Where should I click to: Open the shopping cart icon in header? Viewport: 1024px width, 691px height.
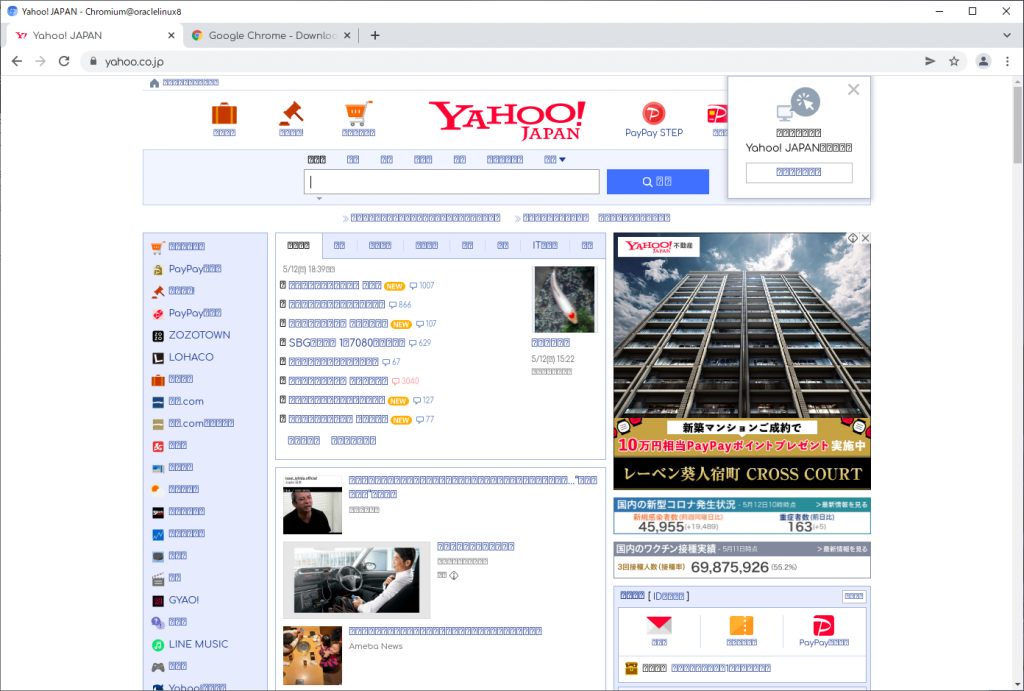(x=358, y=113)
